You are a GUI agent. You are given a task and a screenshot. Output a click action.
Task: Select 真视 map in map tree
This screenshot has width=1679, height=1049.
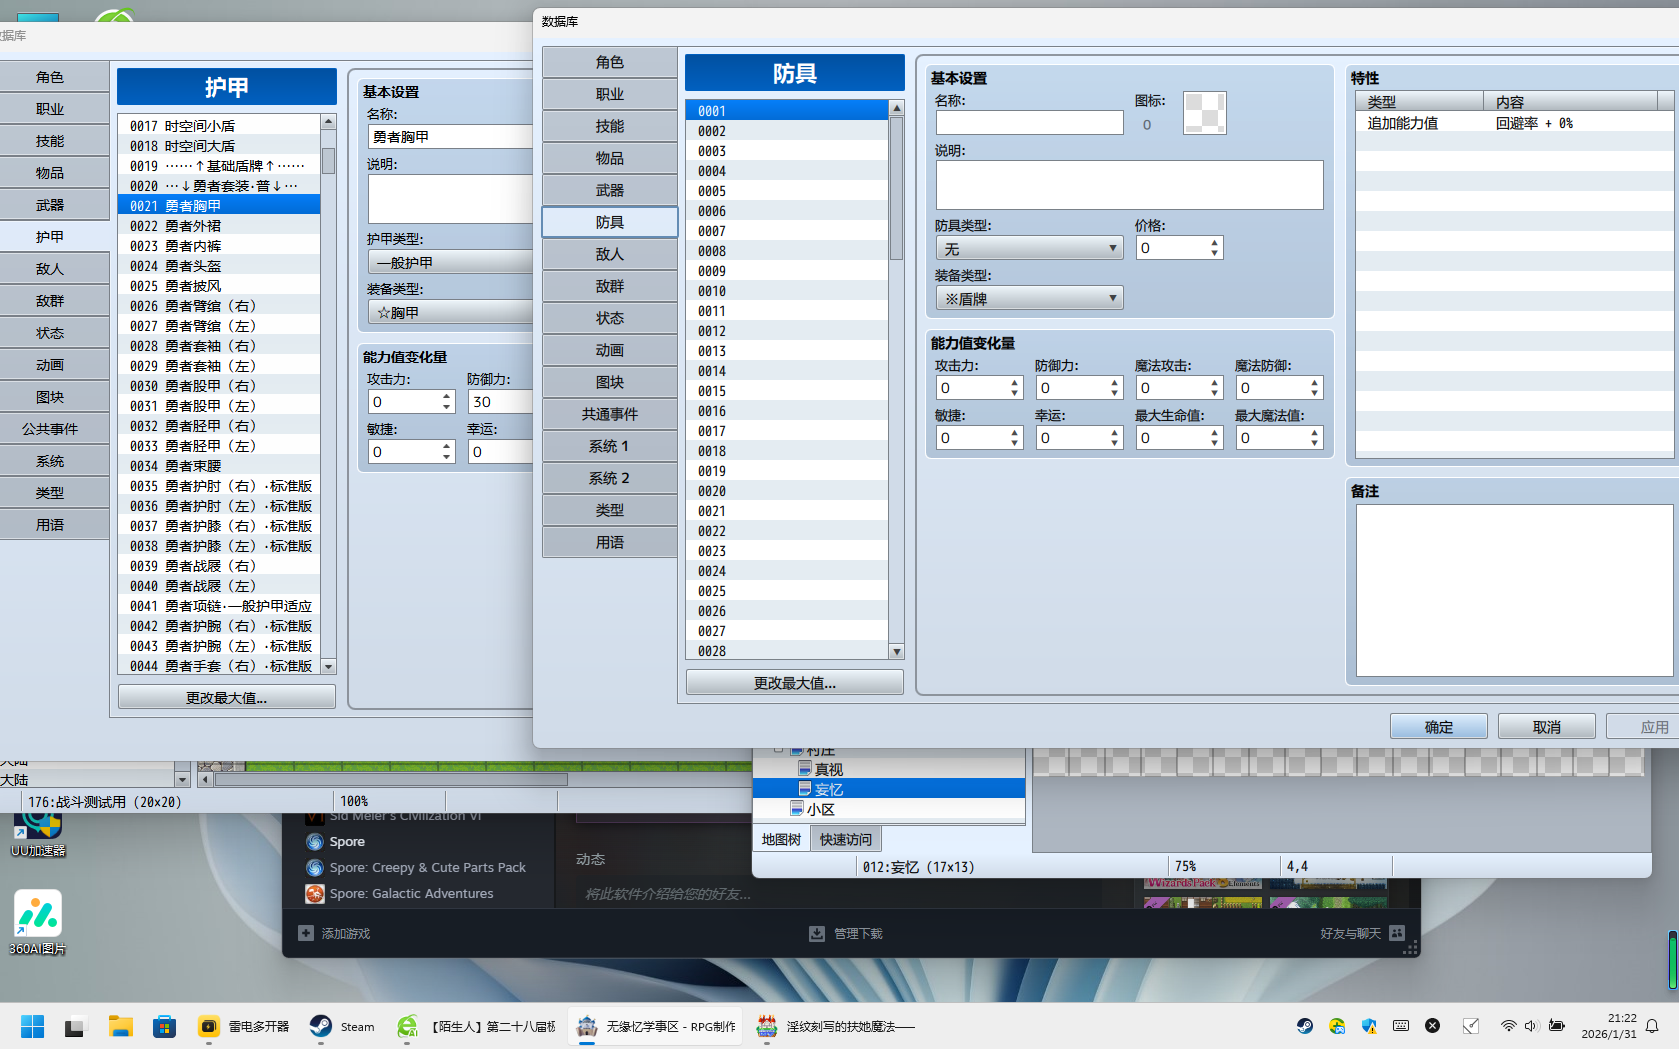[828, 769]
